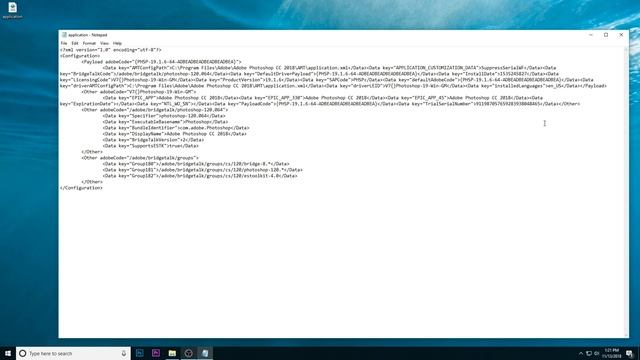The width and height of the screenshot is (640, 360).
Task: Open the Windows Start menu
Action: pyautogui.click(x=8, y=353)
